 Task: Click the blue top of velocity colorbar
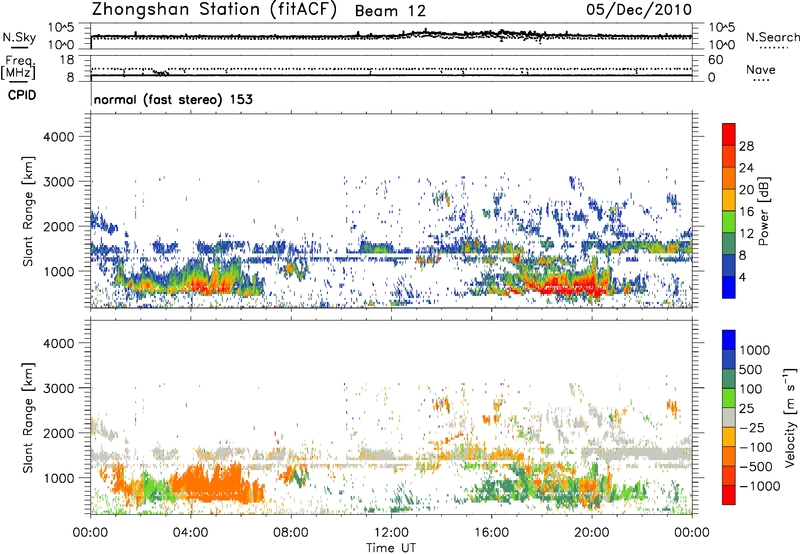pyautogui.click(x=729, y=340)
